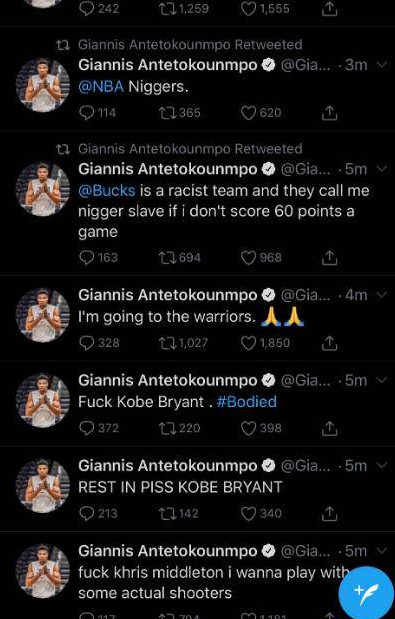Open the @NBA mention link
The image size is (395, 619).
click(101, 86)
